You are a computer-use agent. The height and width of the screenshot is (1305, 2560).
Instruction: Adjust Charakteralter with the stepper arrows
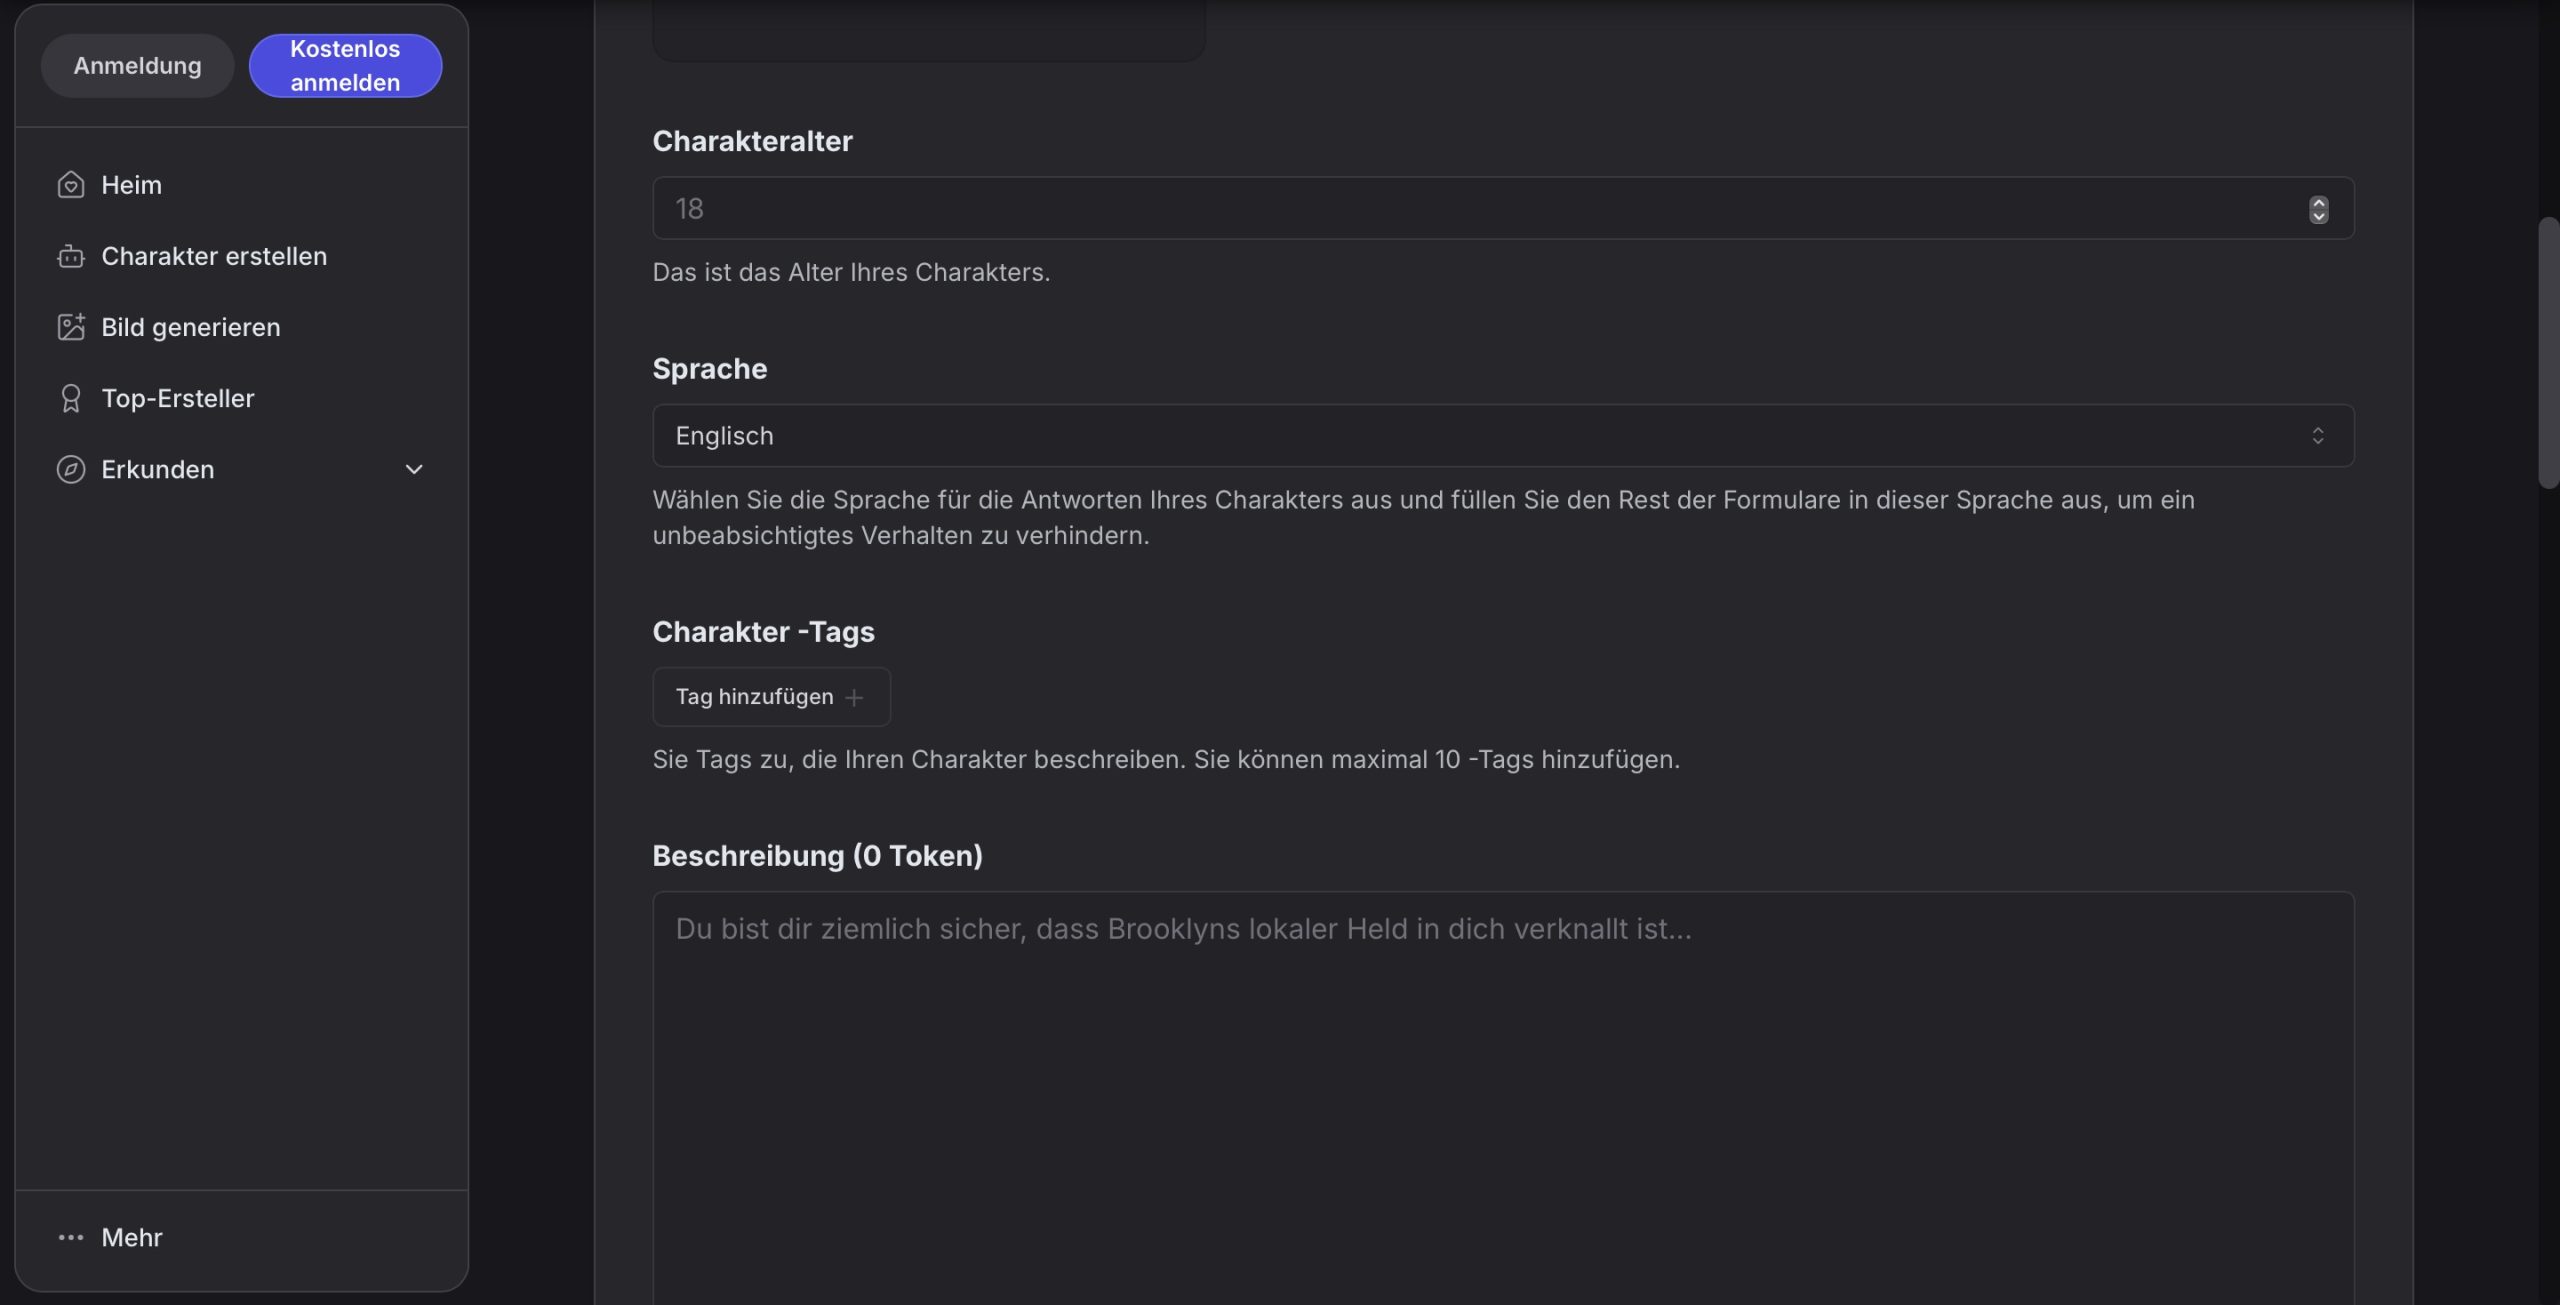tap(2318, 209)
